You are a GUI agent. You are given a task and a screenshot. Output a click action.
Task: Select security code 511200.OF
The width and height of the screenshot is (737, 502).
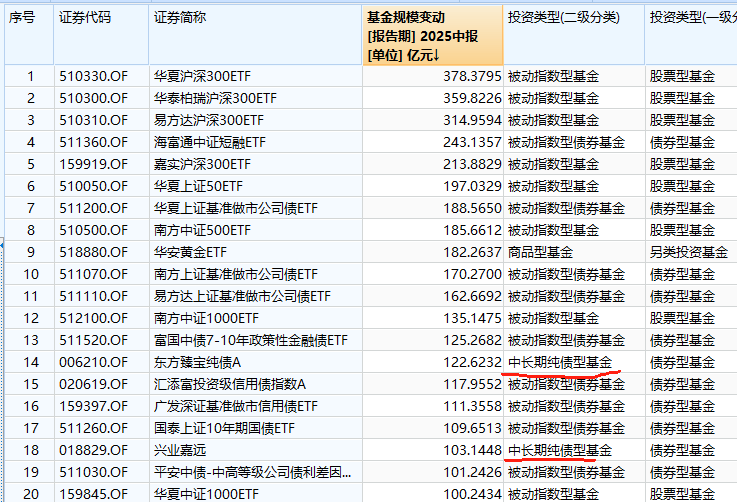tap(94, 208)
